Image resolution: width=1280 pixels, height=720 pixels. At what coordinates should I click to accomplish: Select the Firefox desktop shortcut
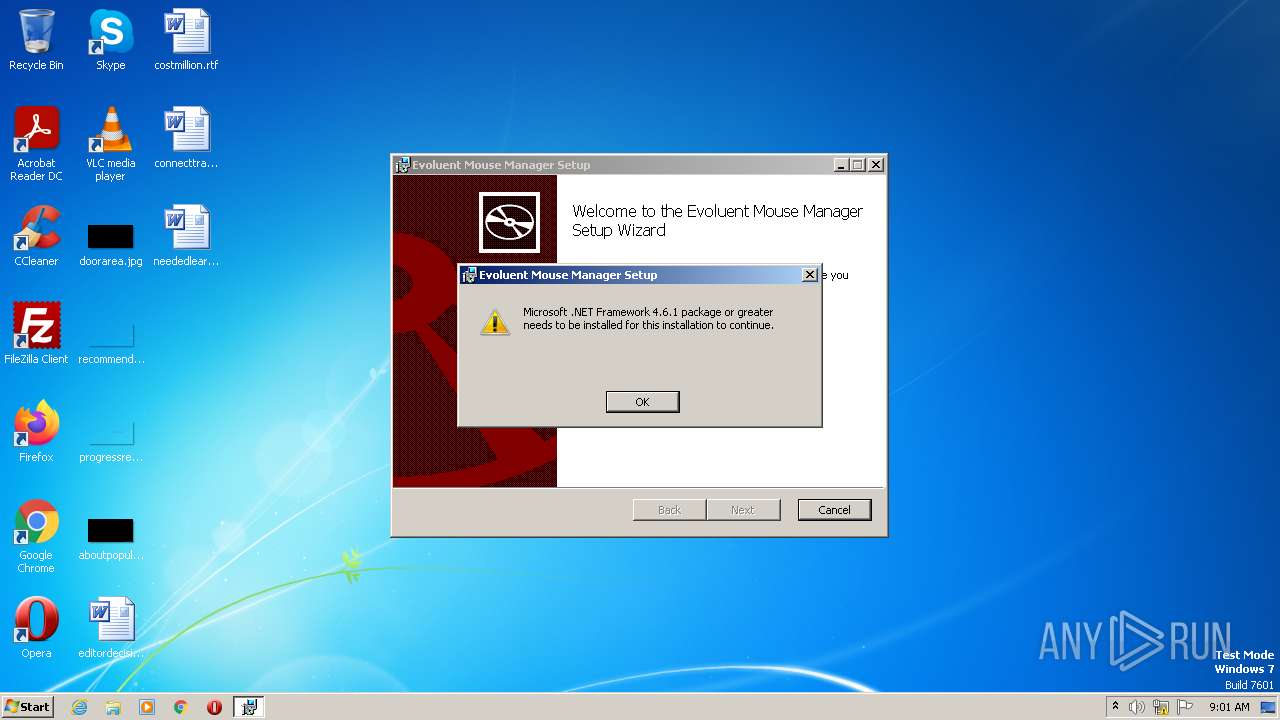(36, 432)
